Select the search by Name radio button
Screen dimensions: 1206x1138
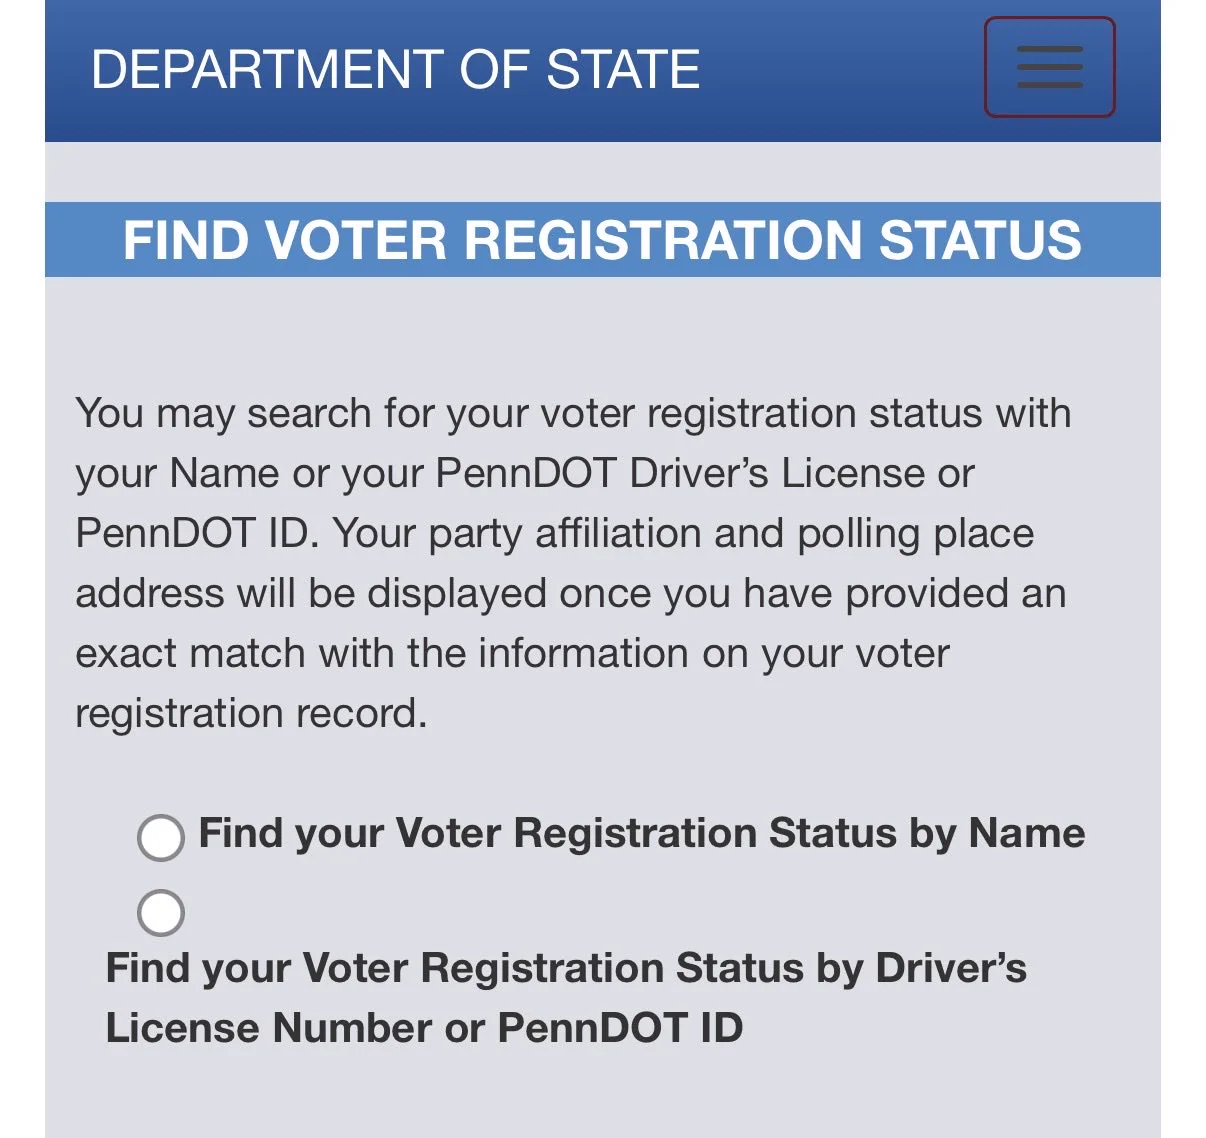(x=160, y=837)
